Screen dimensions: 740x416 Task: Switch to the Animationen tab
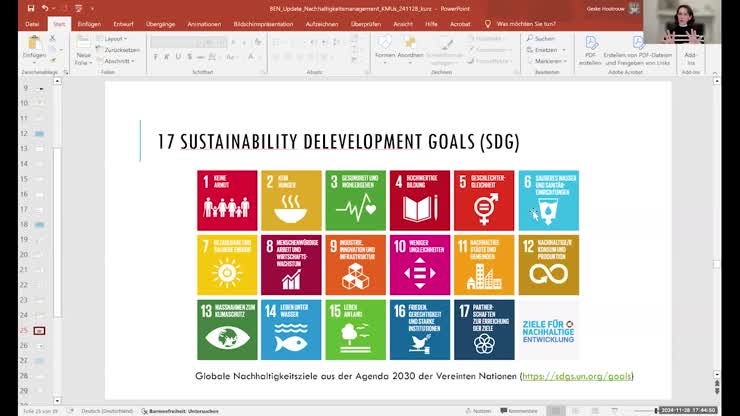204,22
